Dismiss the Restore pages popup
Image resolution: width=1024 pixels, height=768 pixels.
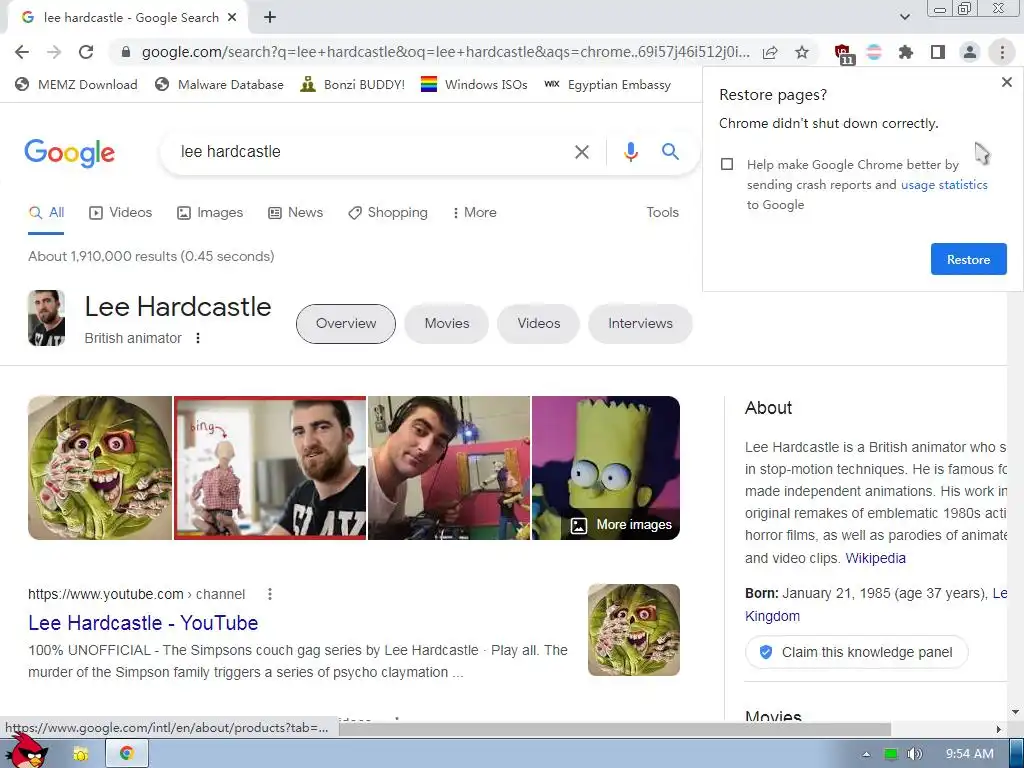click(1006, 82)
